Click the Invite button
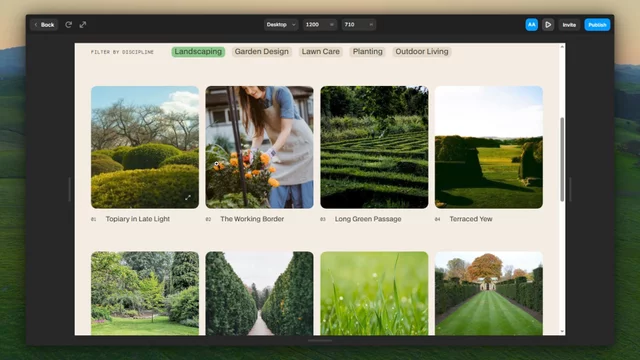The height and width of the screenshot is (360, 640). click(569, 24)
